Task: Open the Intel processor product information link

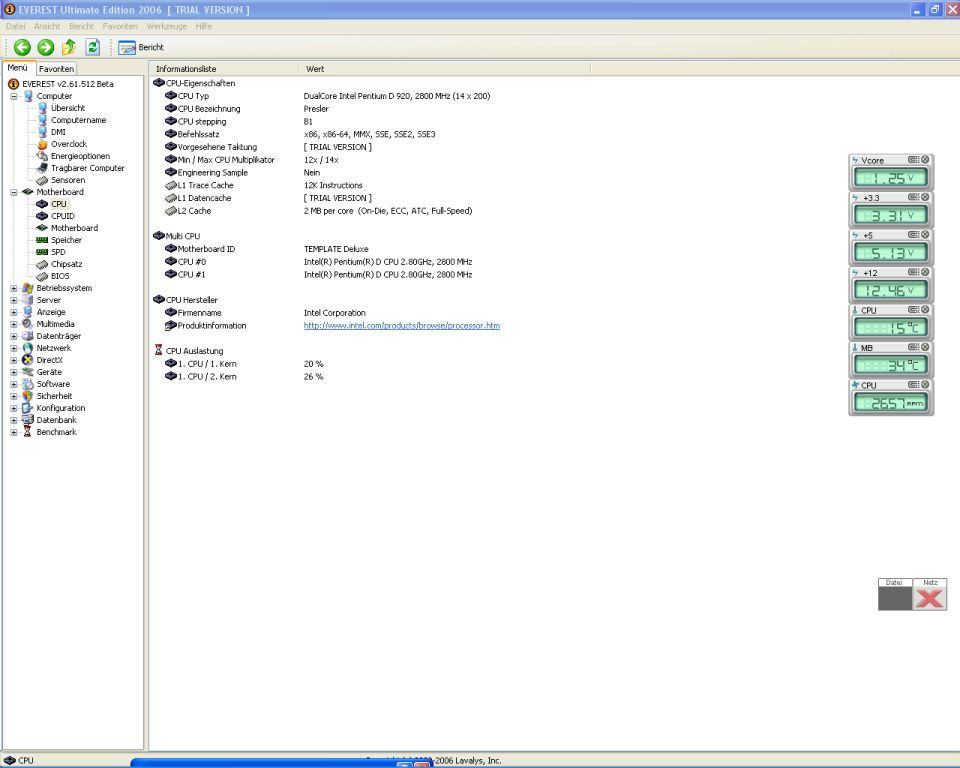Action: [x=402, y=326]
